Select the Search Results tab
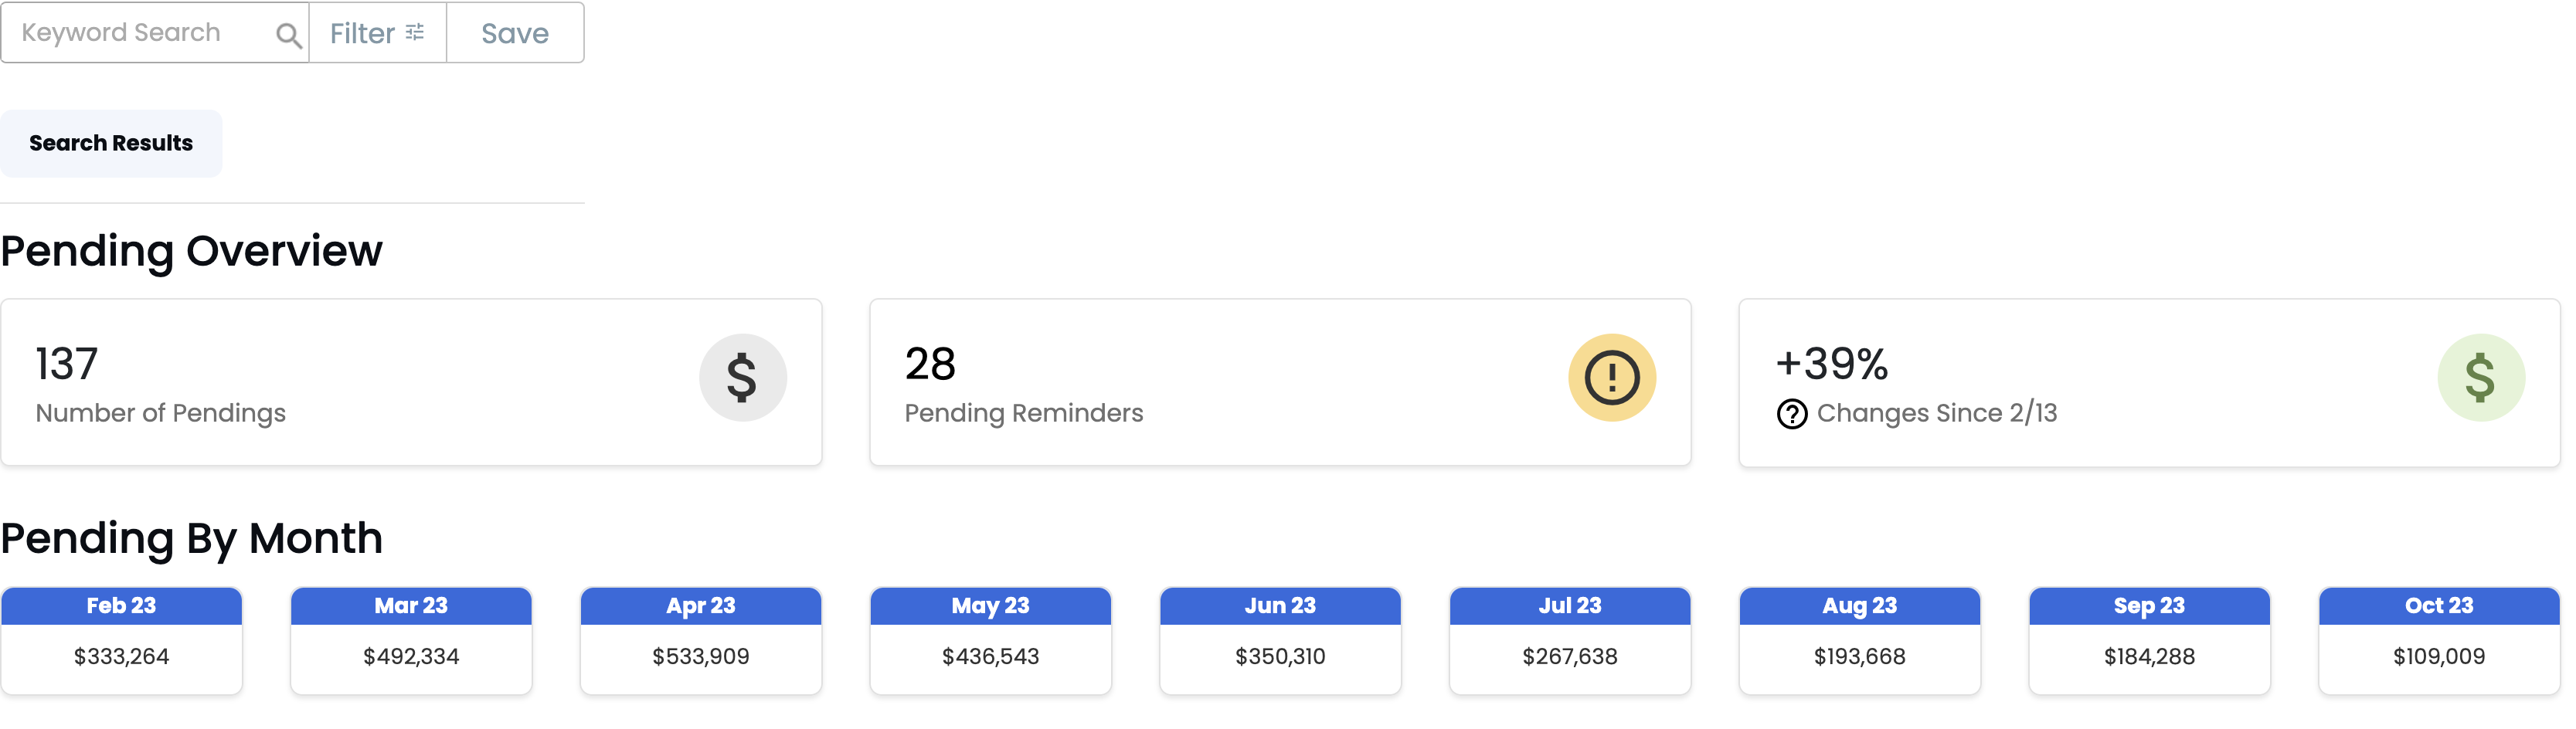Image resolution: width=2576 pixels, height=729 pixels. [x=111, y=143]
